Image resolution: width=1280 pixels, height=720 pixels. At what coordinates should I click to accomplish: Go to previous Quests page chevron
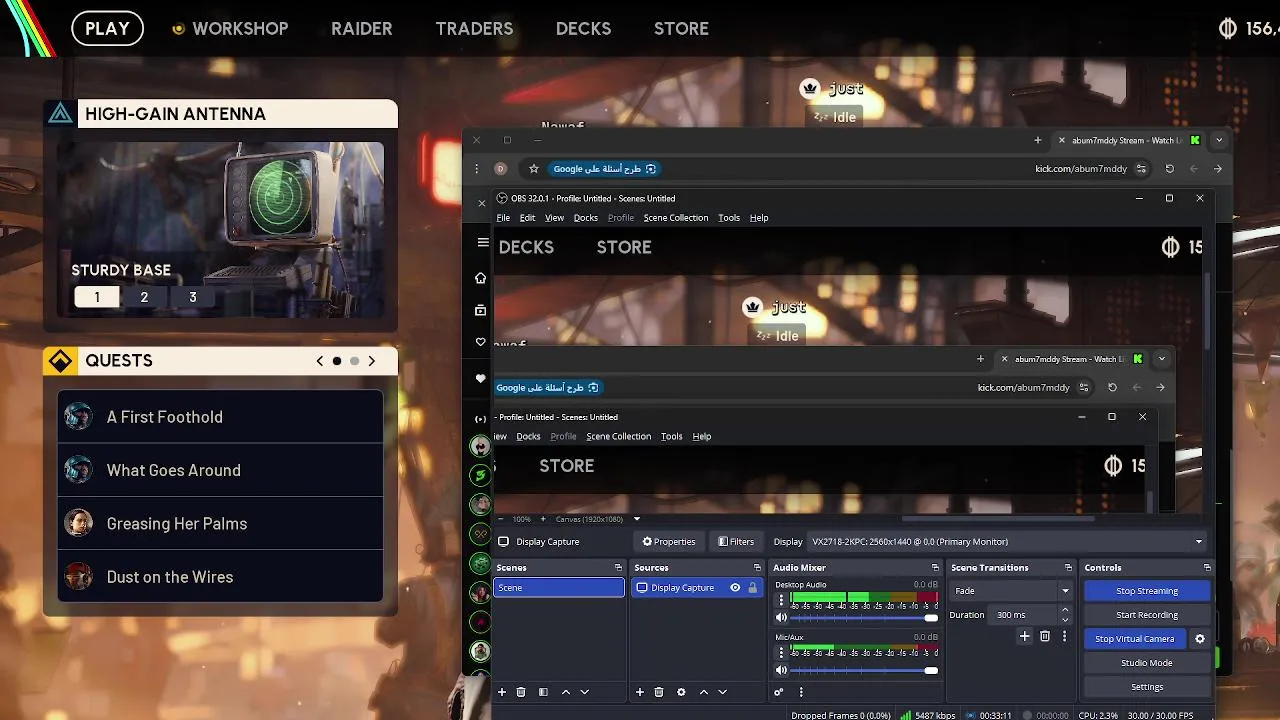tap(320, 361)
